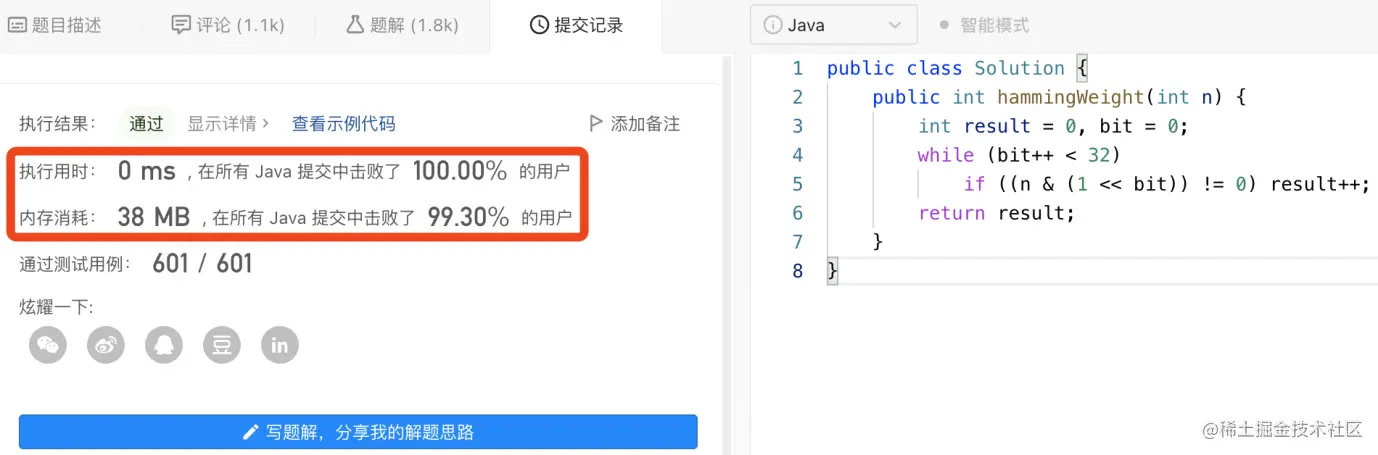Select the 提交记录 tab
Screen dimensions: 1378x455
coord(576,25)
